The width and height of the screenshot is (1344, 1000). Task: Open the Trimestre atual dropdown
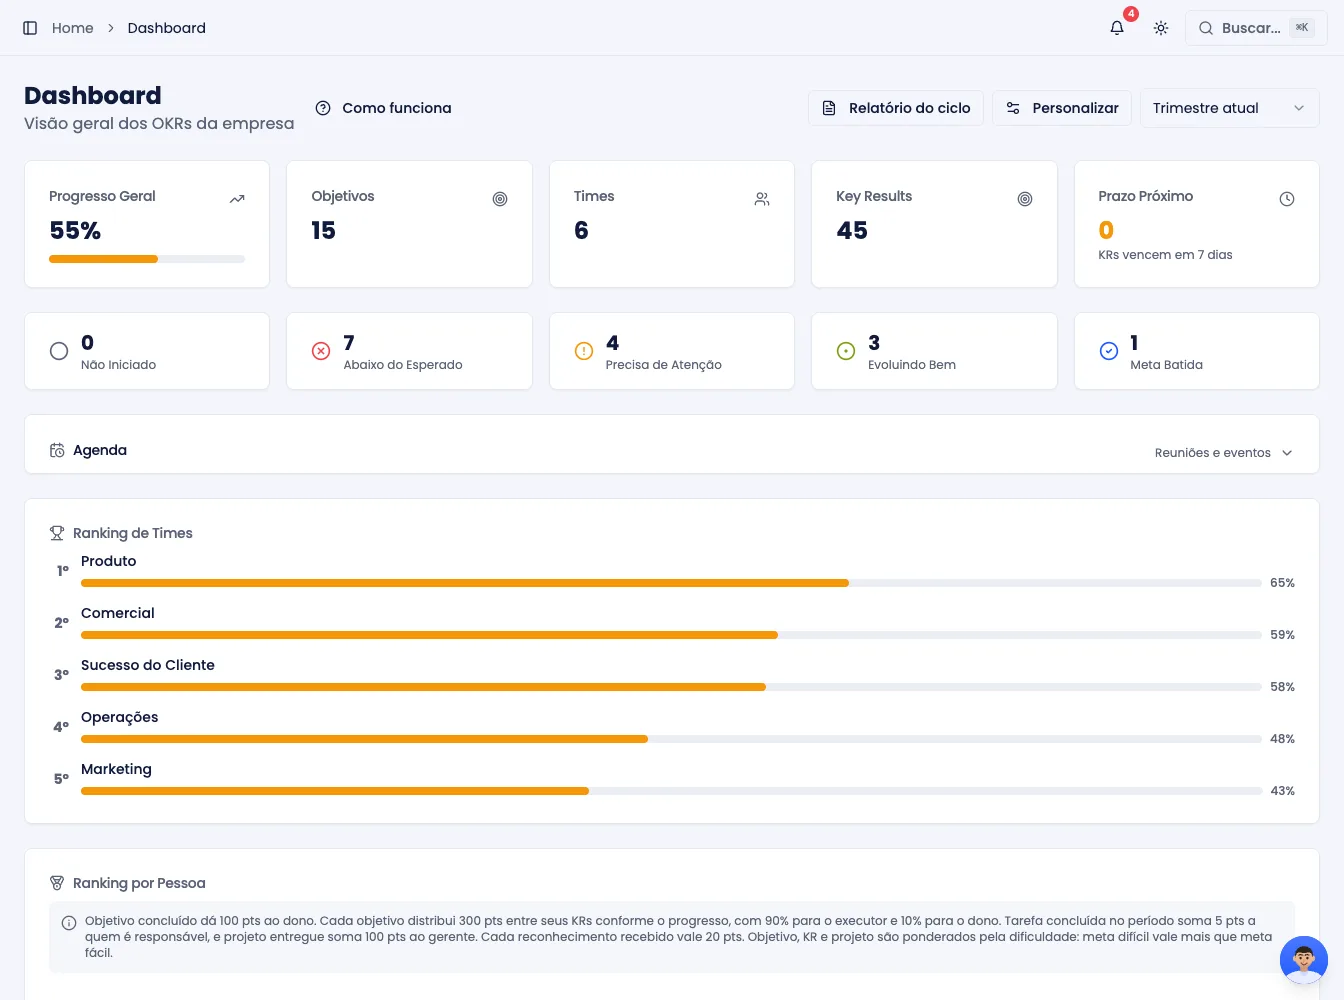click(1230, 108)
